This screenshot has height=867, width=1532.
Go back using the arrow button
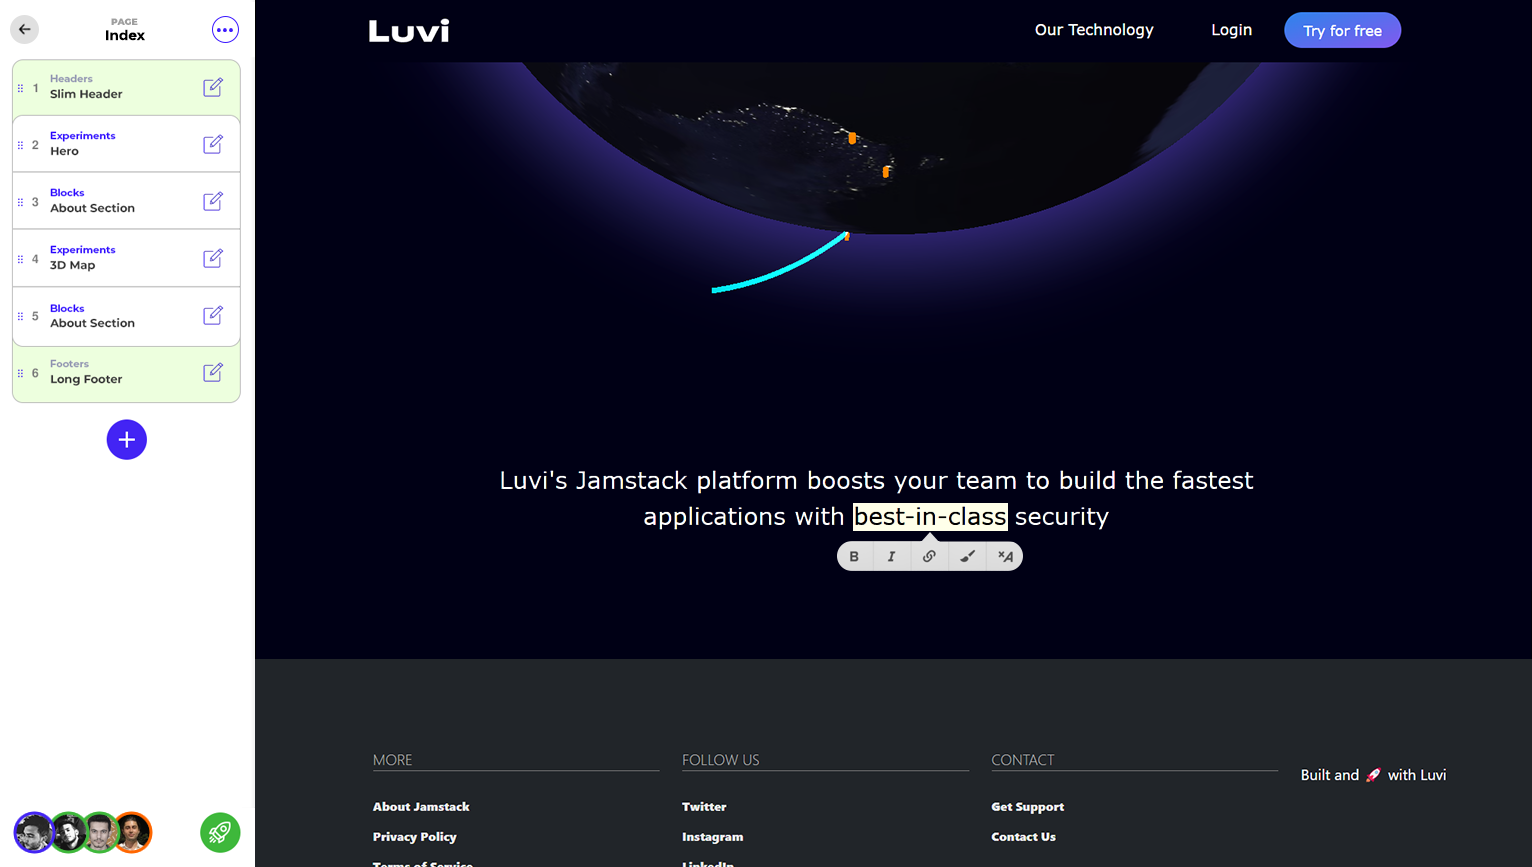tap(25, 29)
